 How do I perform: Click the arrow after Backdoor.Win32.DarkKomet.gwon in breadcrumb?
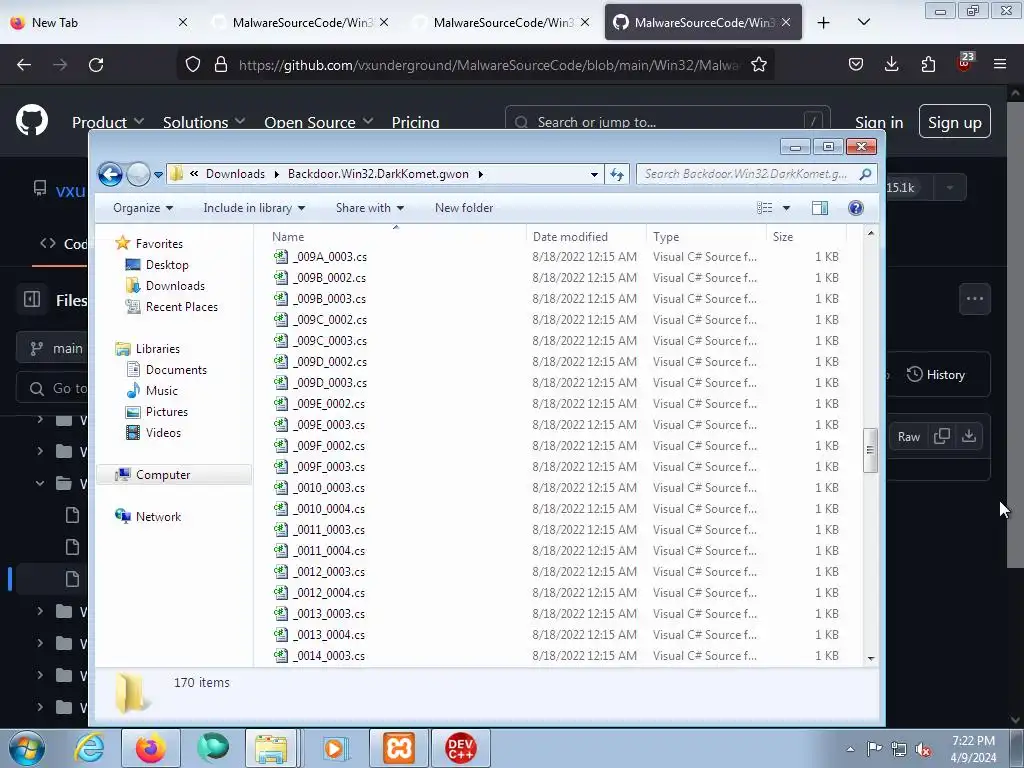pos(481,174)
